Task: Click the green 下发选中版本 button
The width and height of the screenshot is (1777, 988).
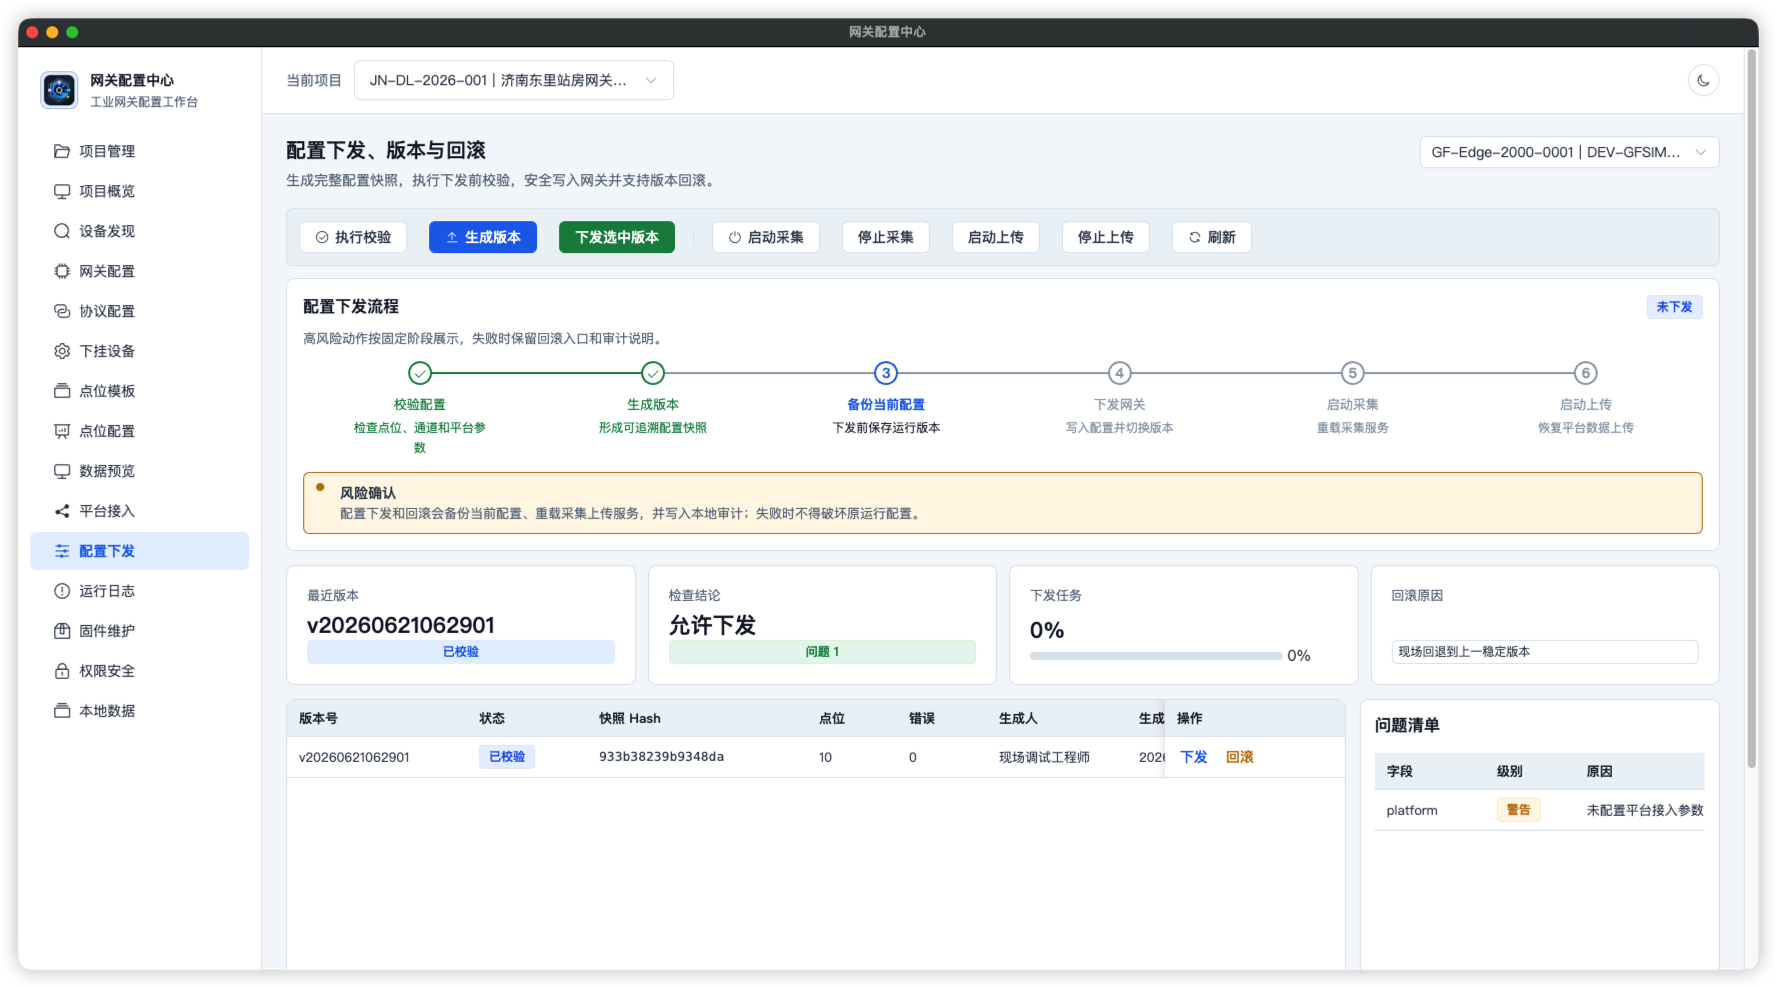Action: click(x=617, y=237)
